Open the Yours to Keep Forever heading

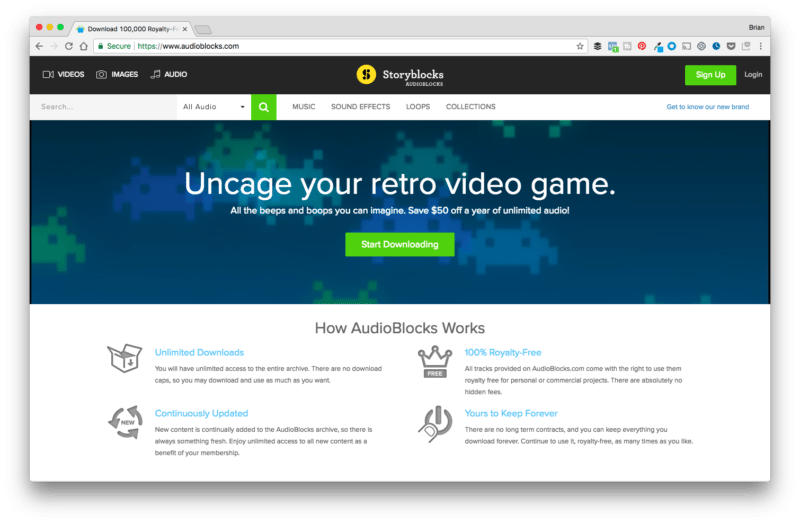point(511,413)
